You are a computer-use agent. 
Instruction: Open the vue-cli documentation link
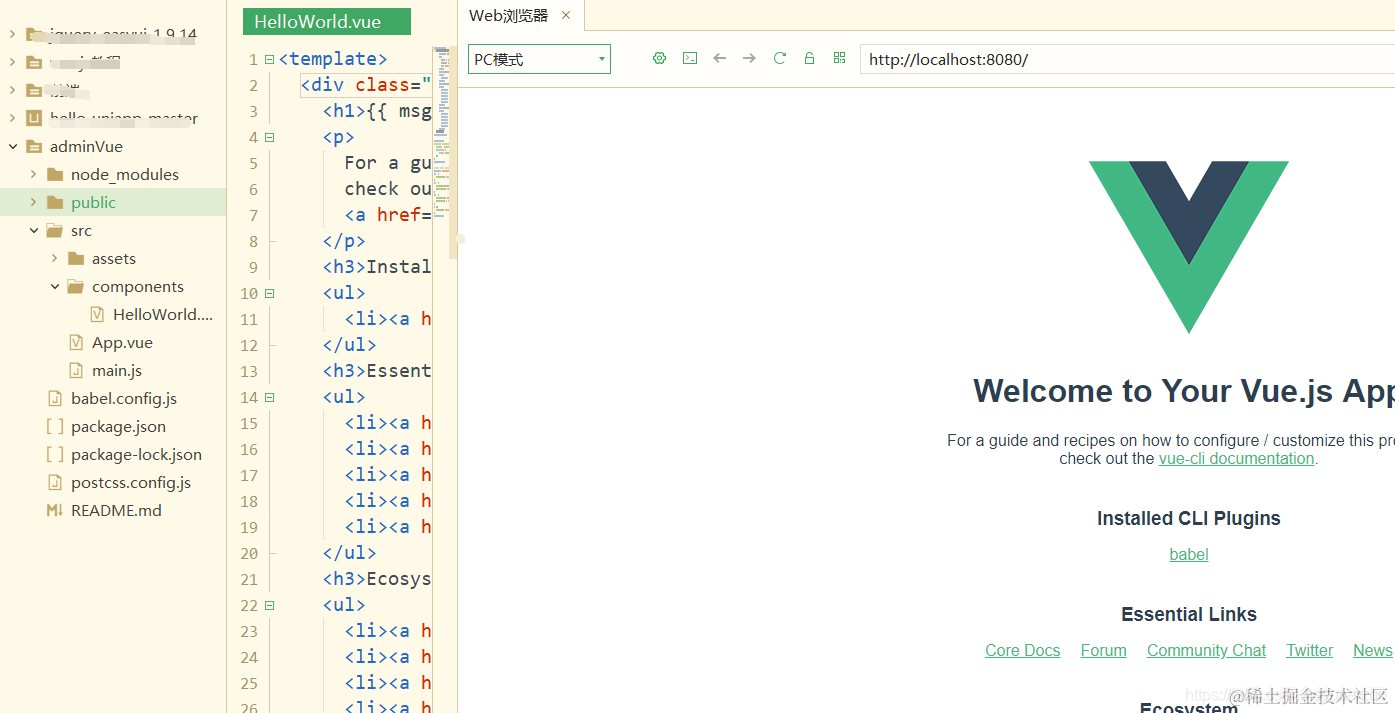click(x=1236, y=458)
